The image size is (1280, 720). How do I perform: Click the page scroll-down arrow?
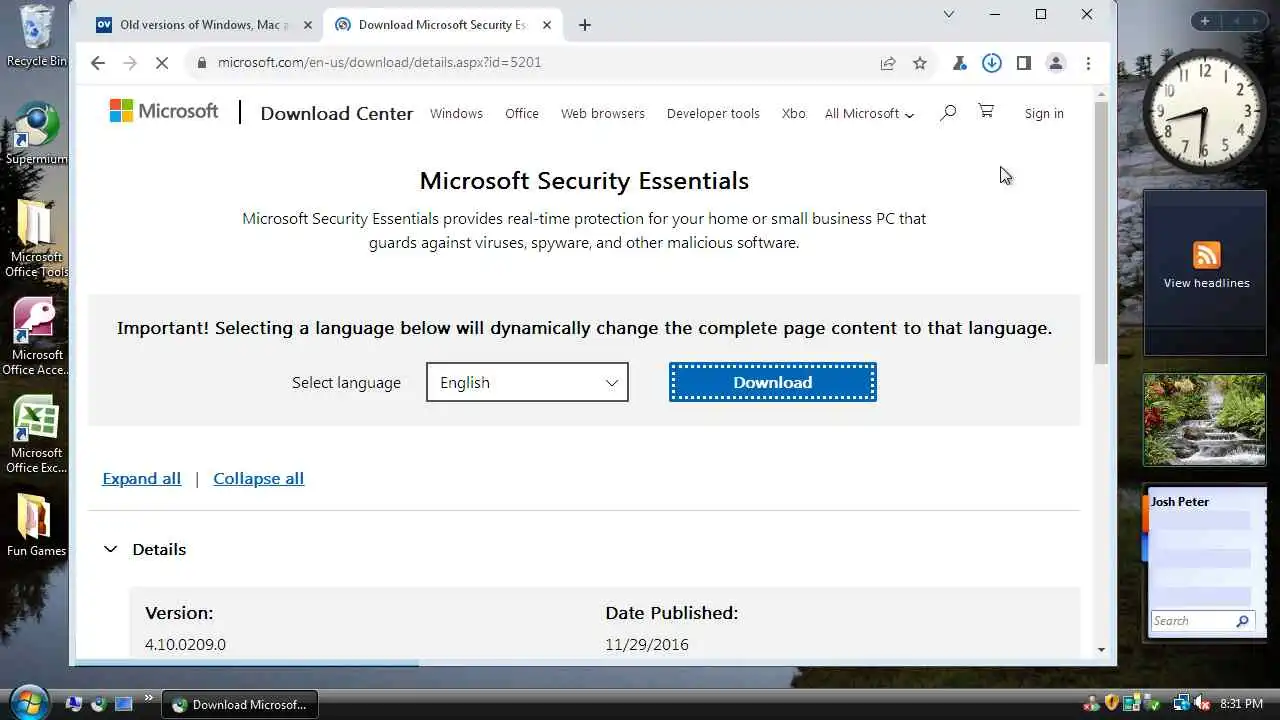1101,649
